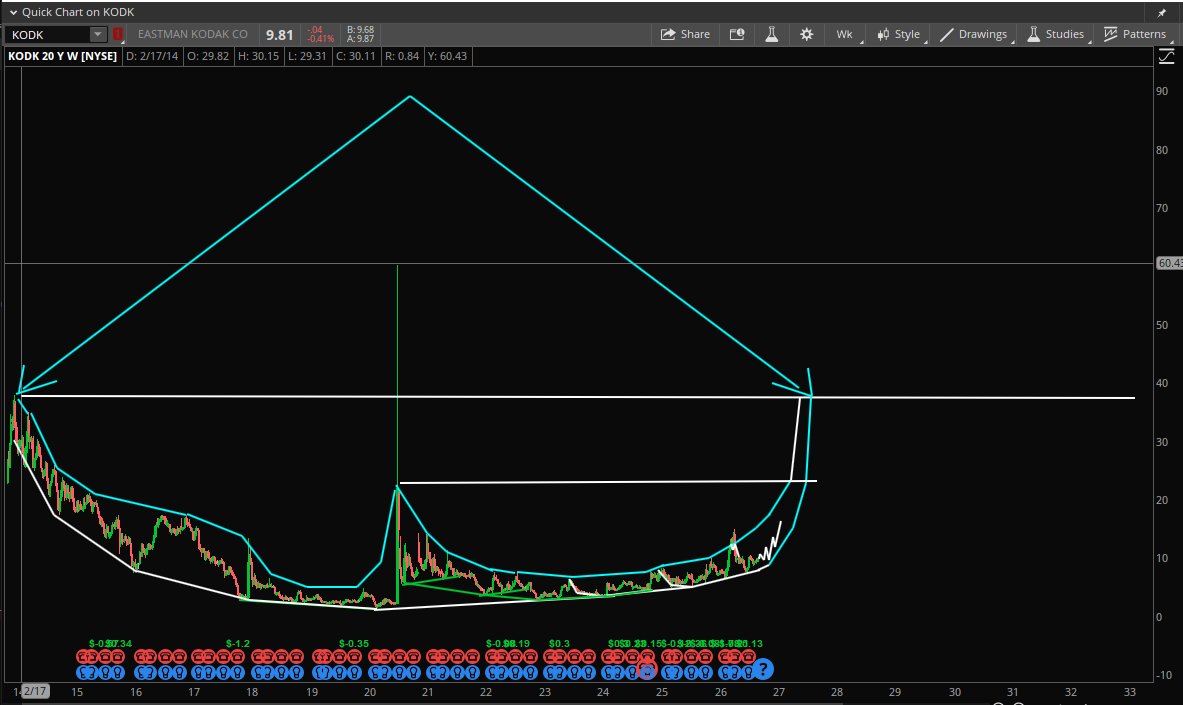1183x705 pixels.
Task: Click the -10 label on price axis
Action: click(x=1164, y=675)
